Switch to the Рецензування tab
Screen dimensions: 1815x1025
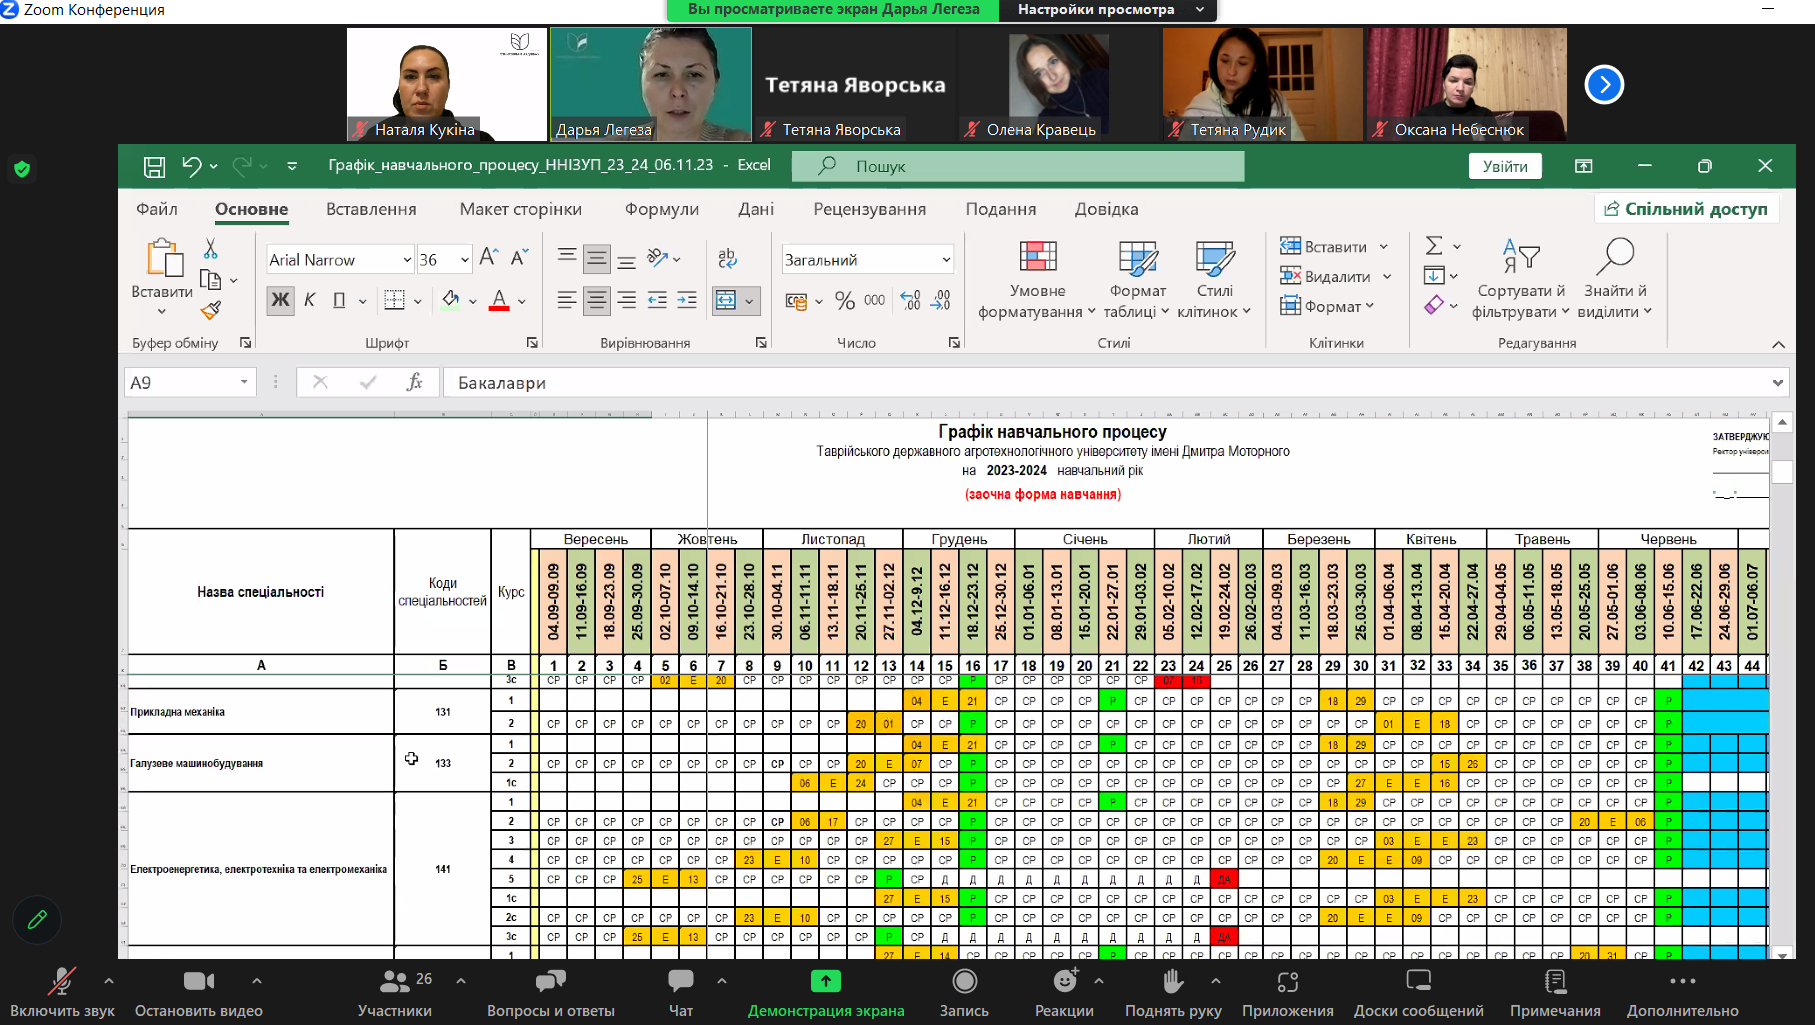pos(870,209)
